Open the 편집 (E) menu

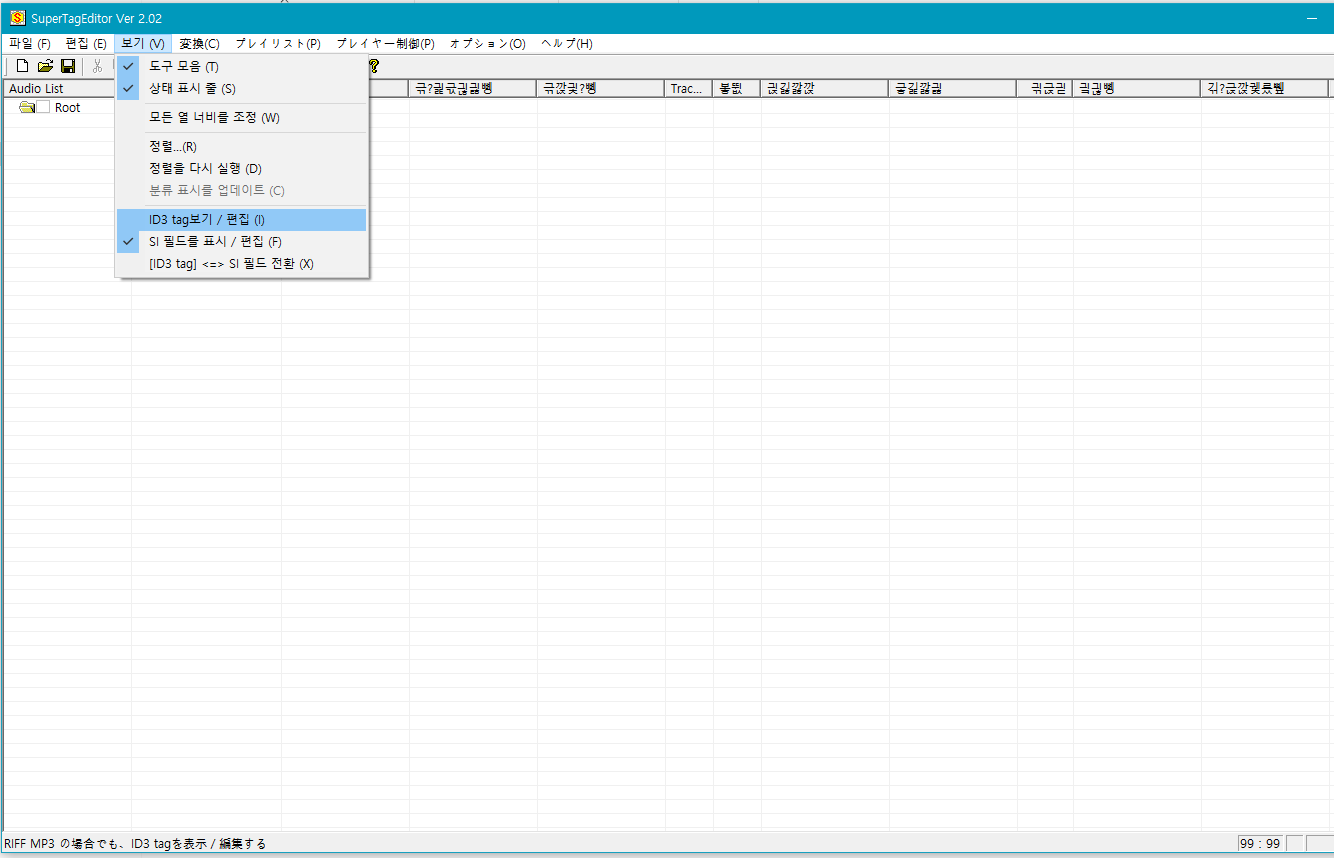coord(86,44)
